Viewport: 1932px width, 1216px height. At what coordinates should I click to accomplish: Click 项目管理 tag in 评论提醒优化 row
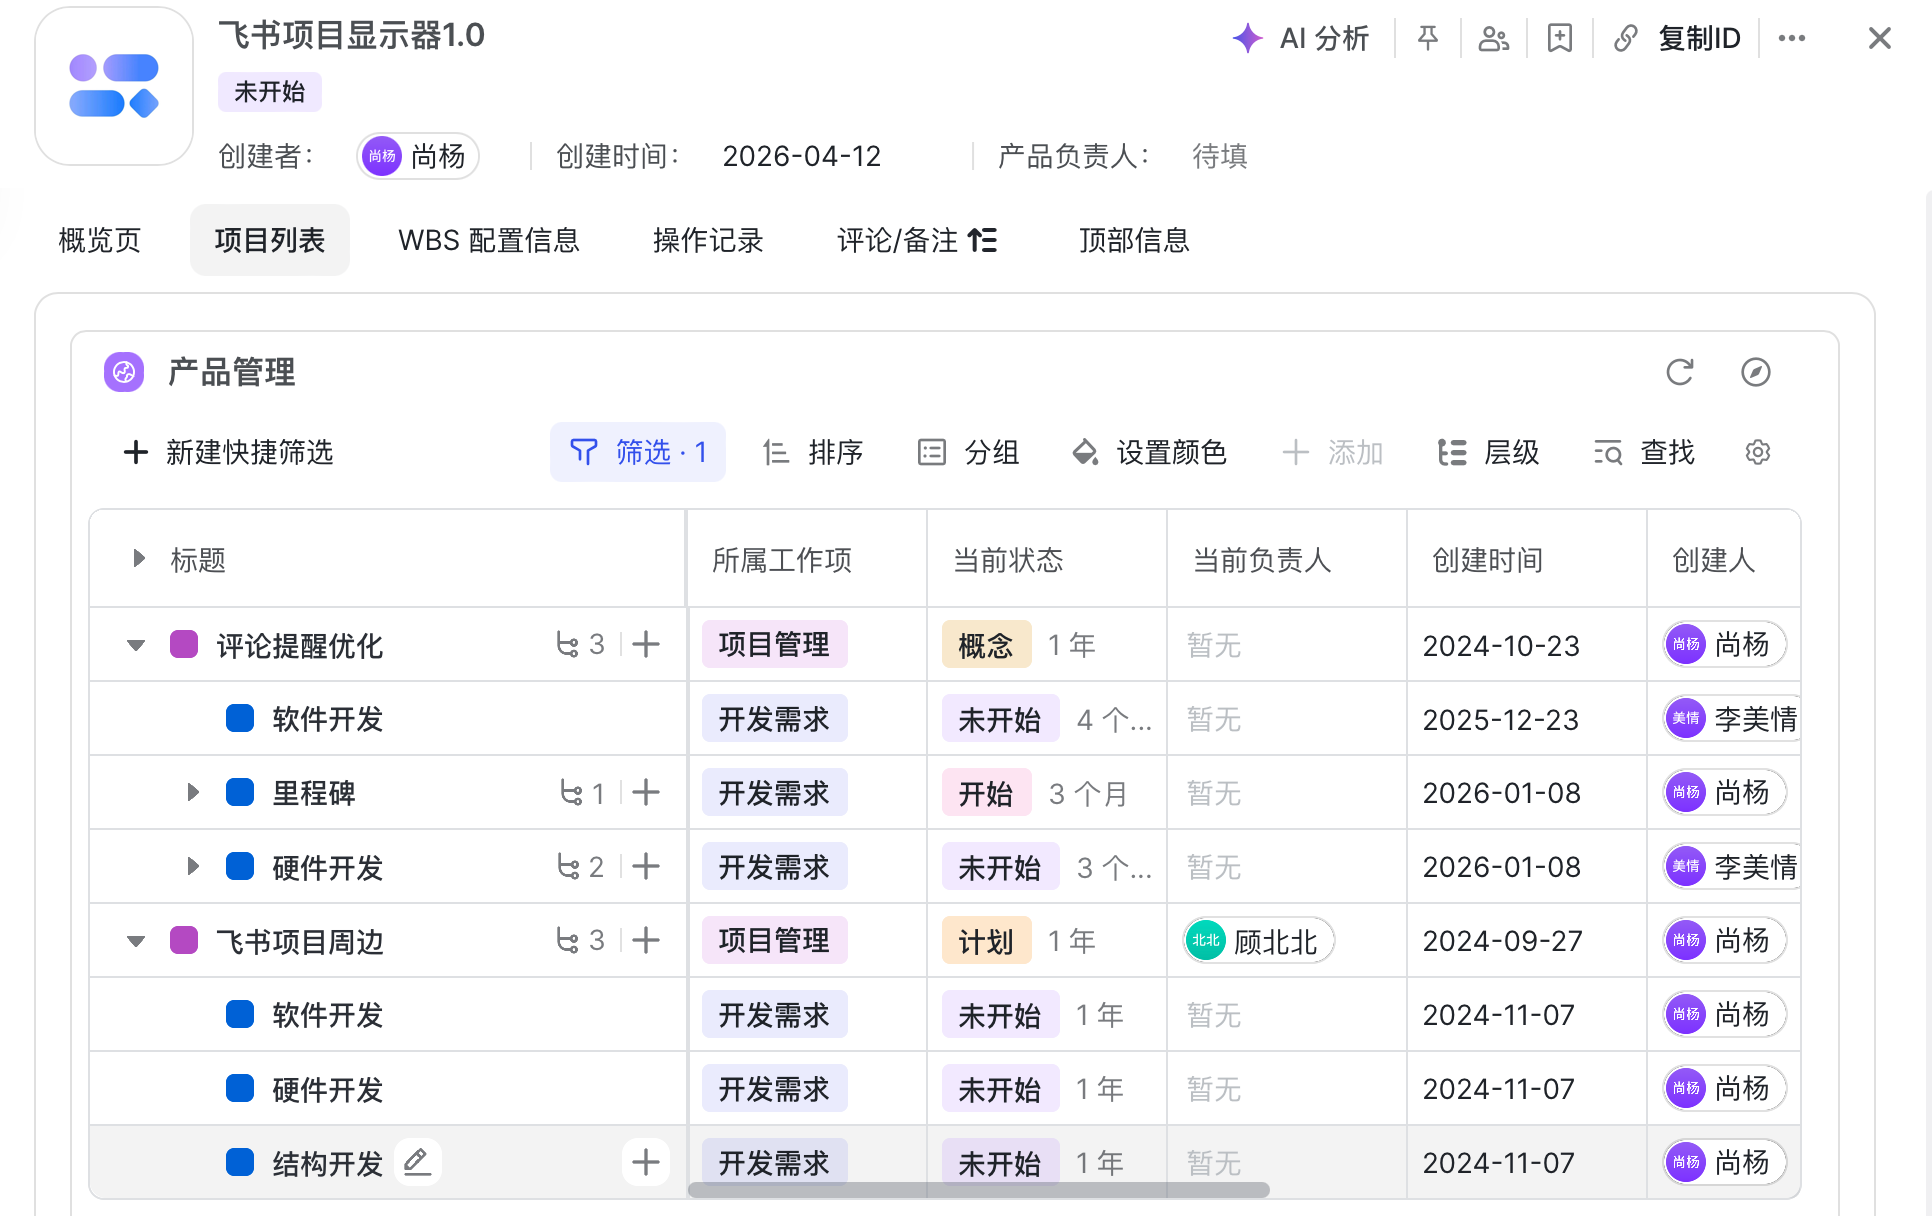click(774, 644)
